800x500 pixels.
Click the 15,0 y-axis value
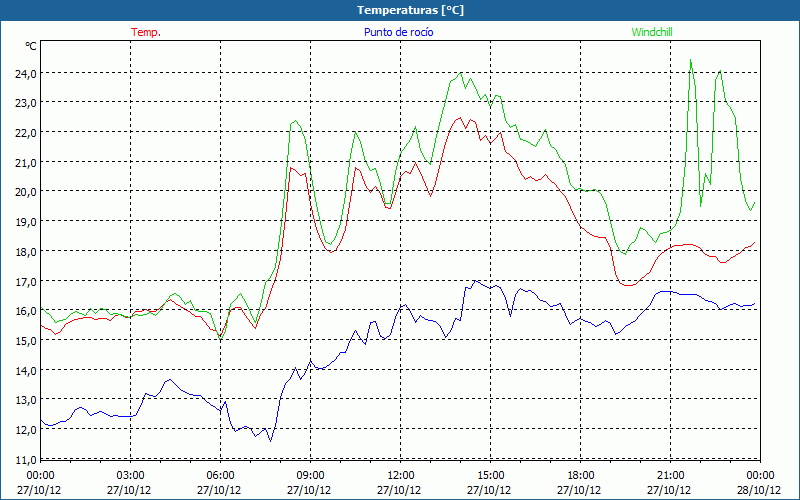26,340
